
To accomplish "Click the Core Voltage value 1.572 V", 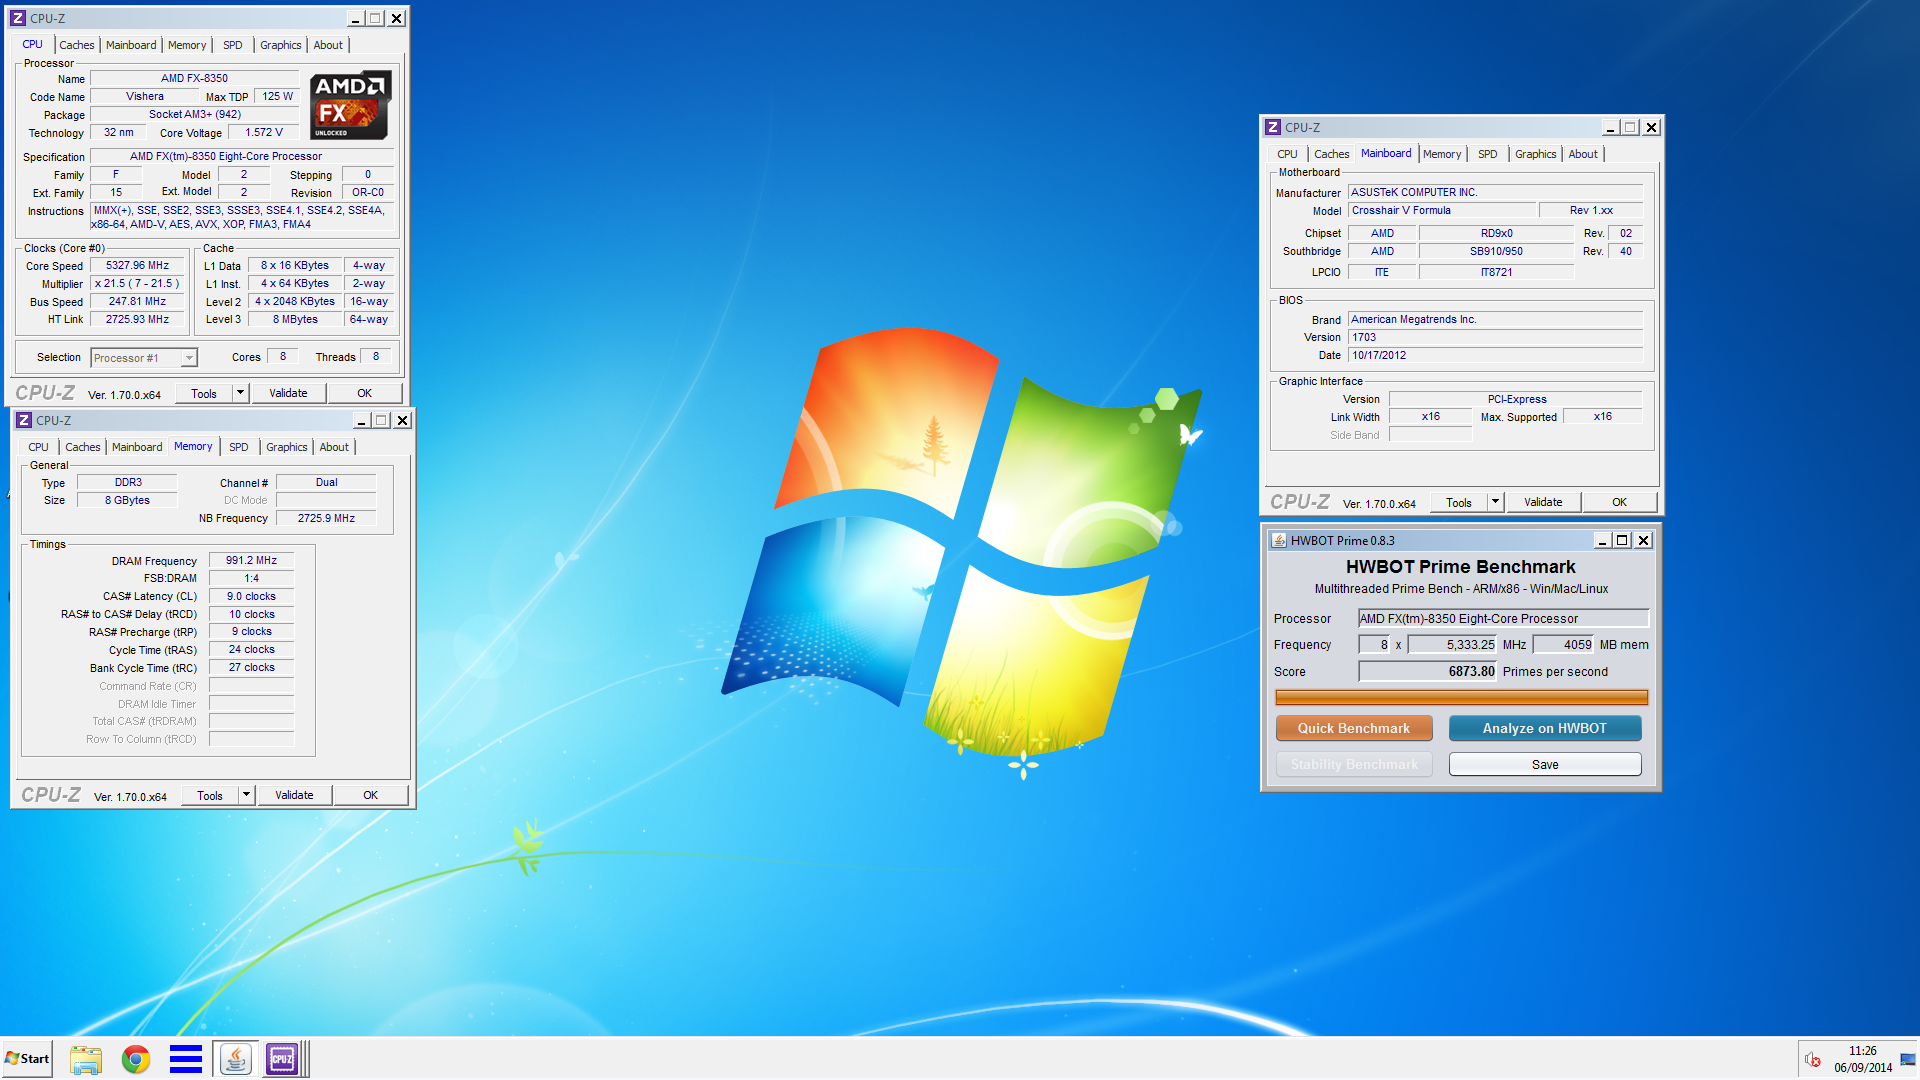I will click(x=264, y=132).
